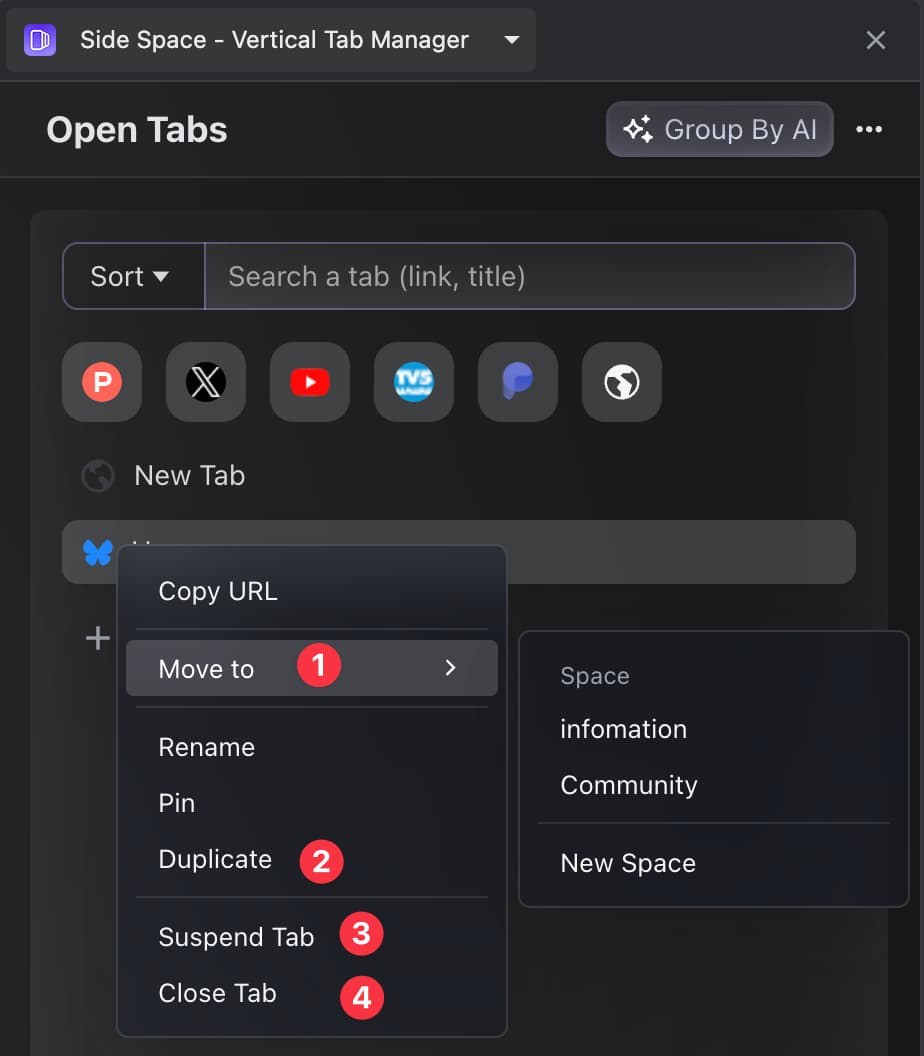Click the Bluesky butterfly tab favicon
Screen dimensions: 924x1056
pos(98,551)
